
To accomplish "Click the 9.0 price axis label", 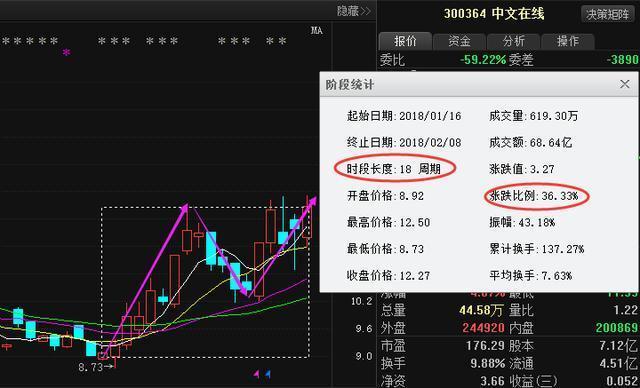I will [364, 356].
